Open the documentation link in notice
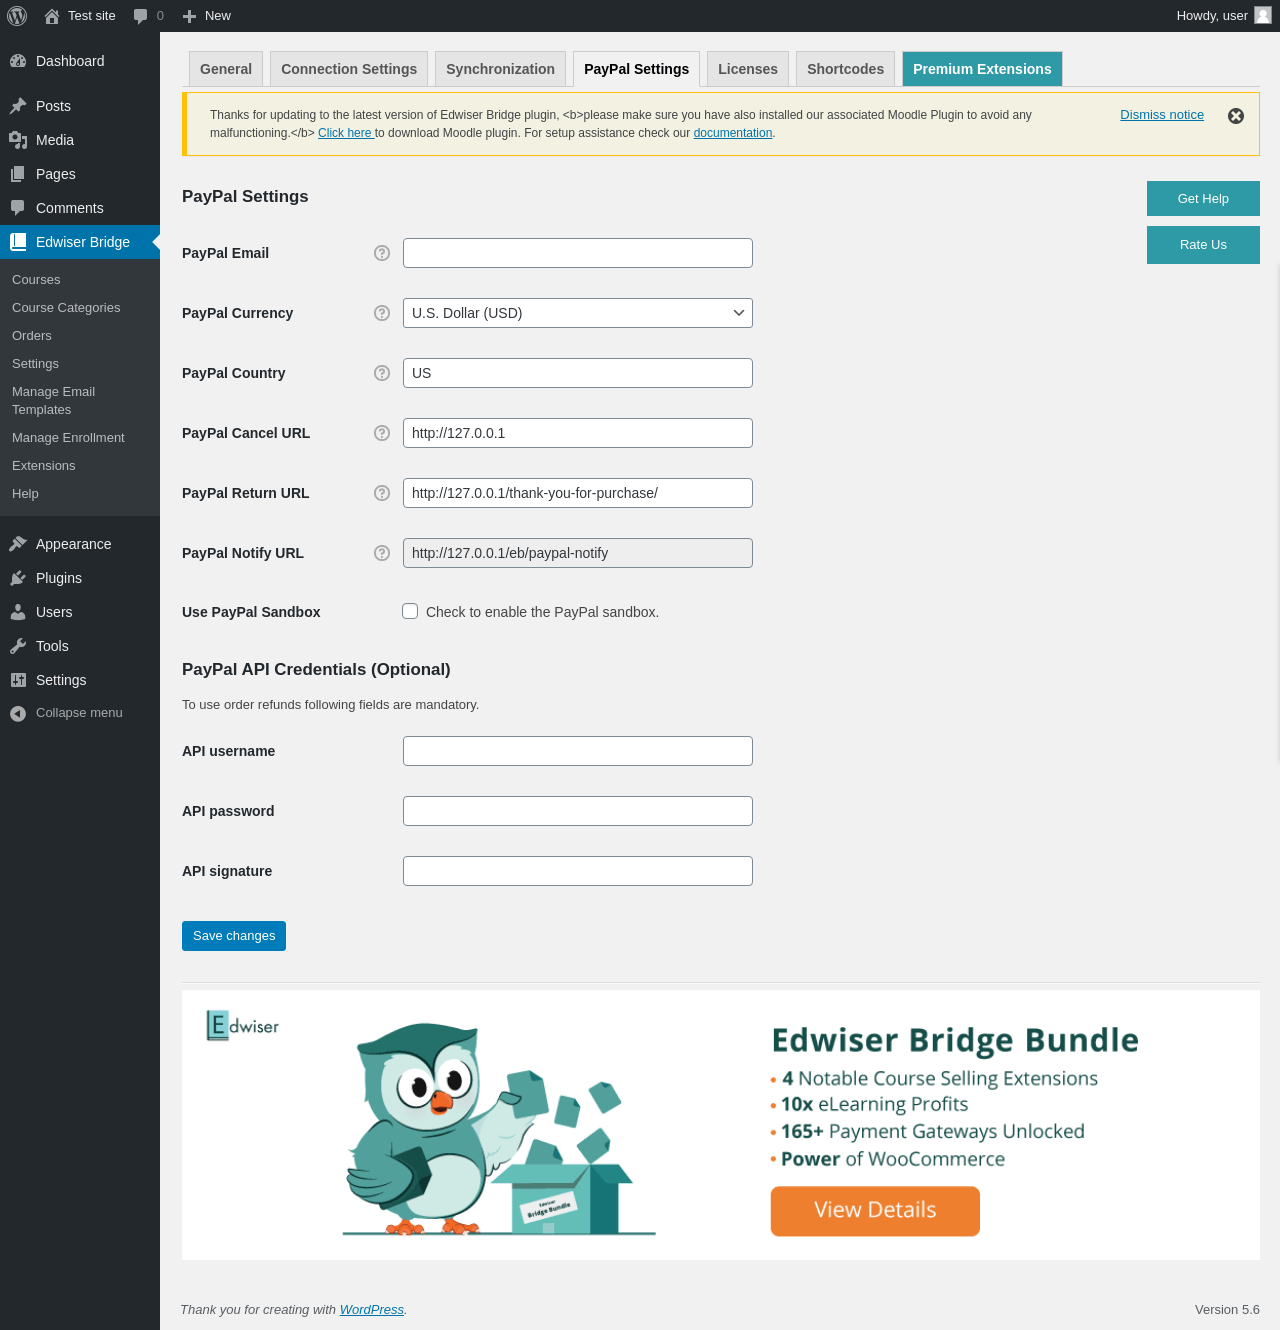 click(733, 133)
